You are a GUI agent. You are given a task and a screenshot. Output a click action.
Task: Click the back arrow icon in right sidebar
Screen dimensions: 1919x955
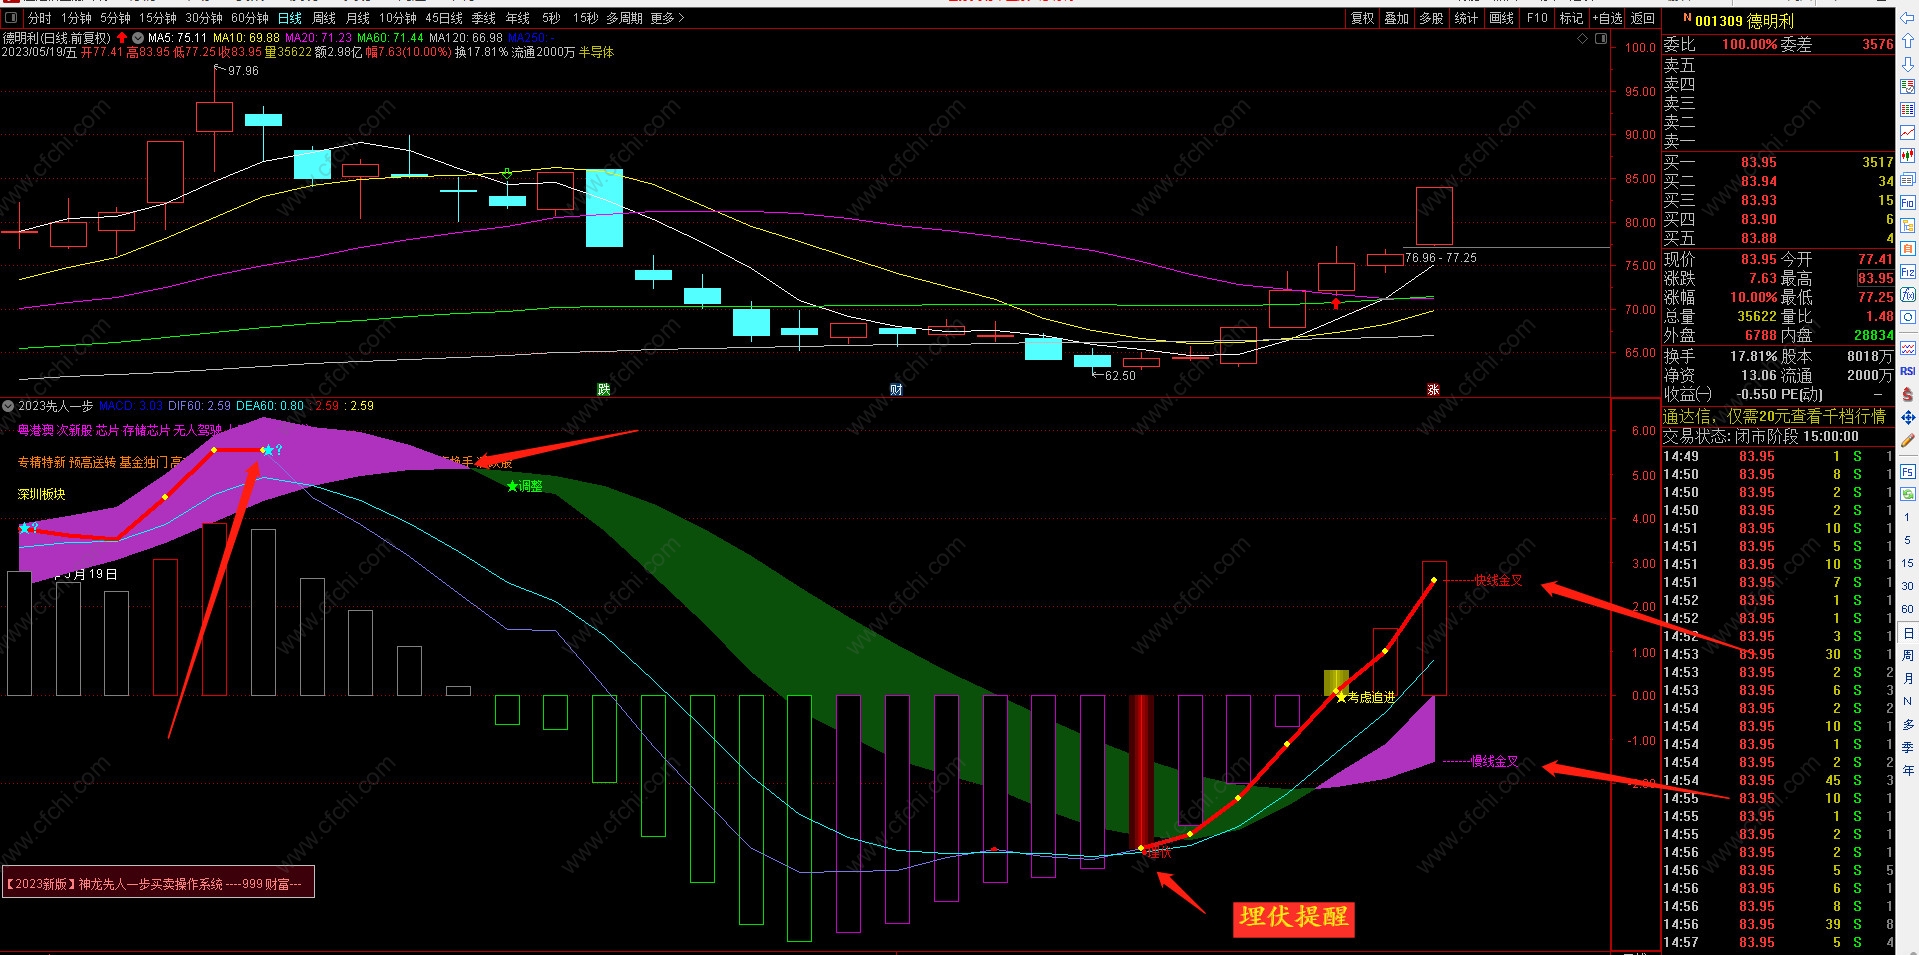(x=1908, y=19)
